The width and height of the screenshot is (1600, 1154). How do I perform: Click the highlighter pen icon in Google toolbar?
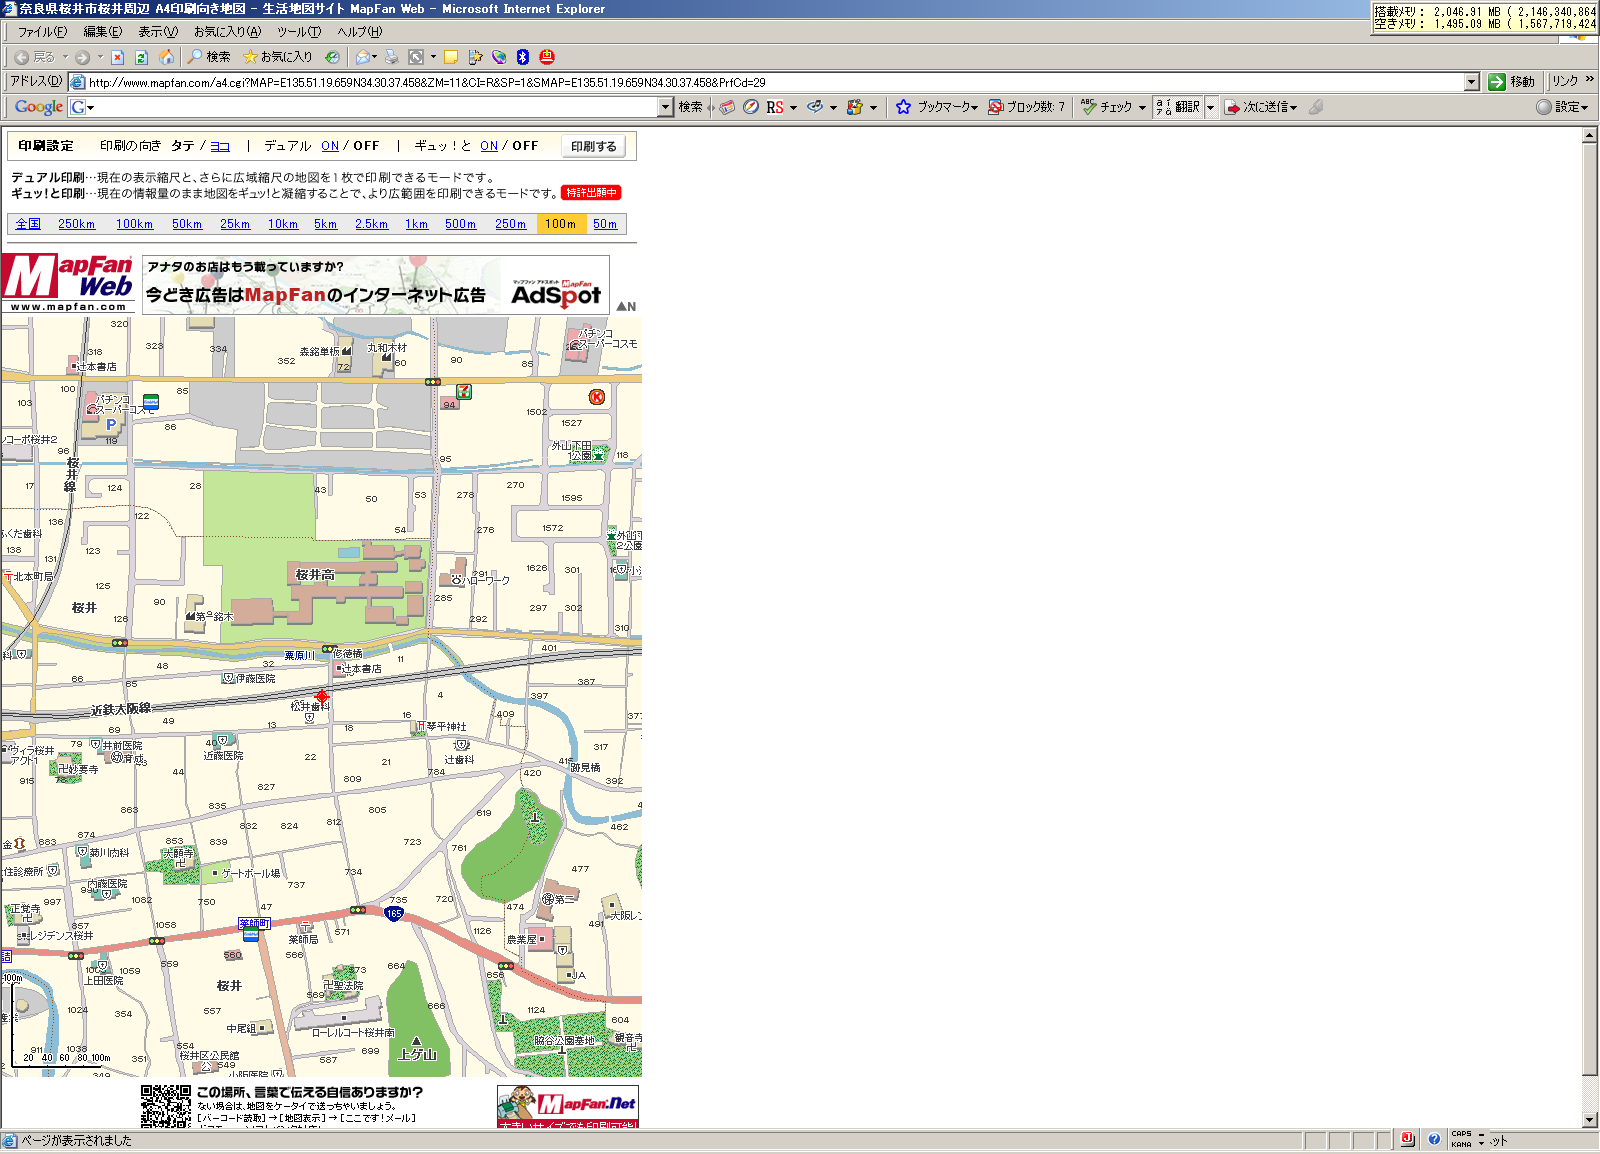point(1316,107)
